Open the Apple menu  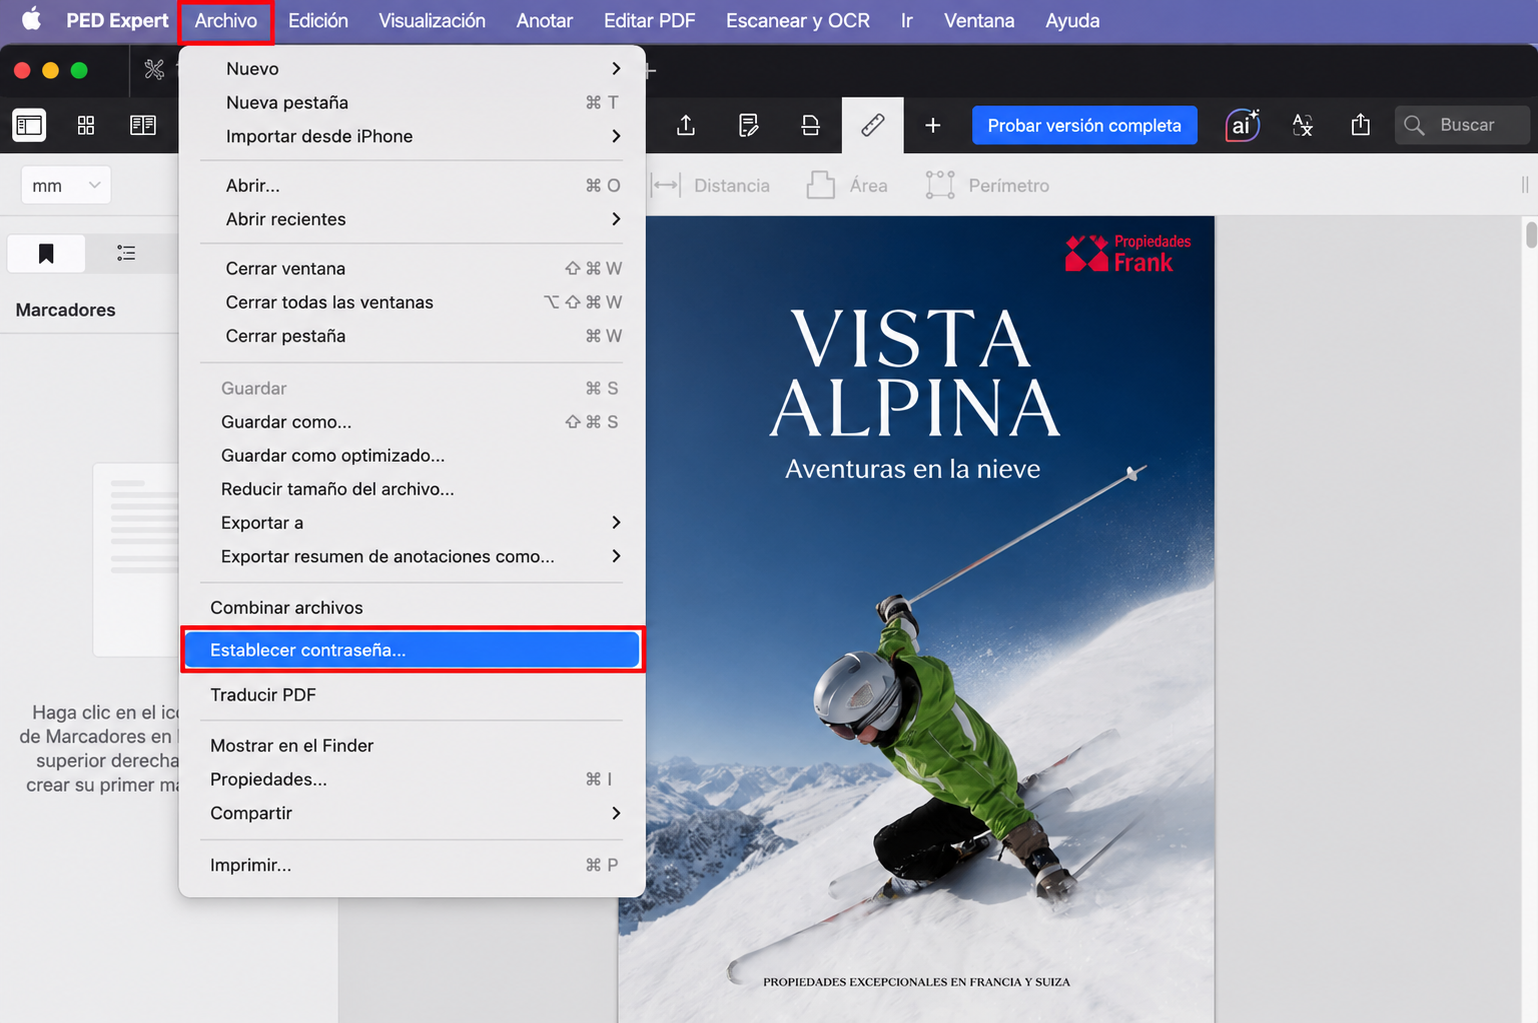coord(31,20)
